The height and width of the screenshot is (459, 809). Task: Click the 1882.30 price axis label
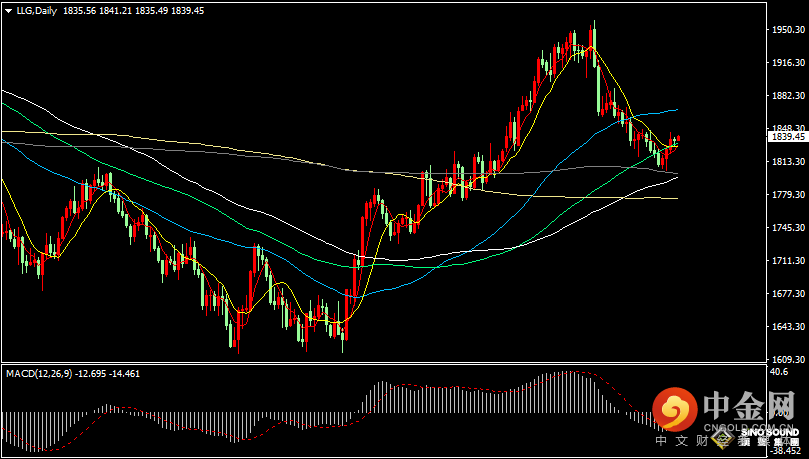(788, 96)
